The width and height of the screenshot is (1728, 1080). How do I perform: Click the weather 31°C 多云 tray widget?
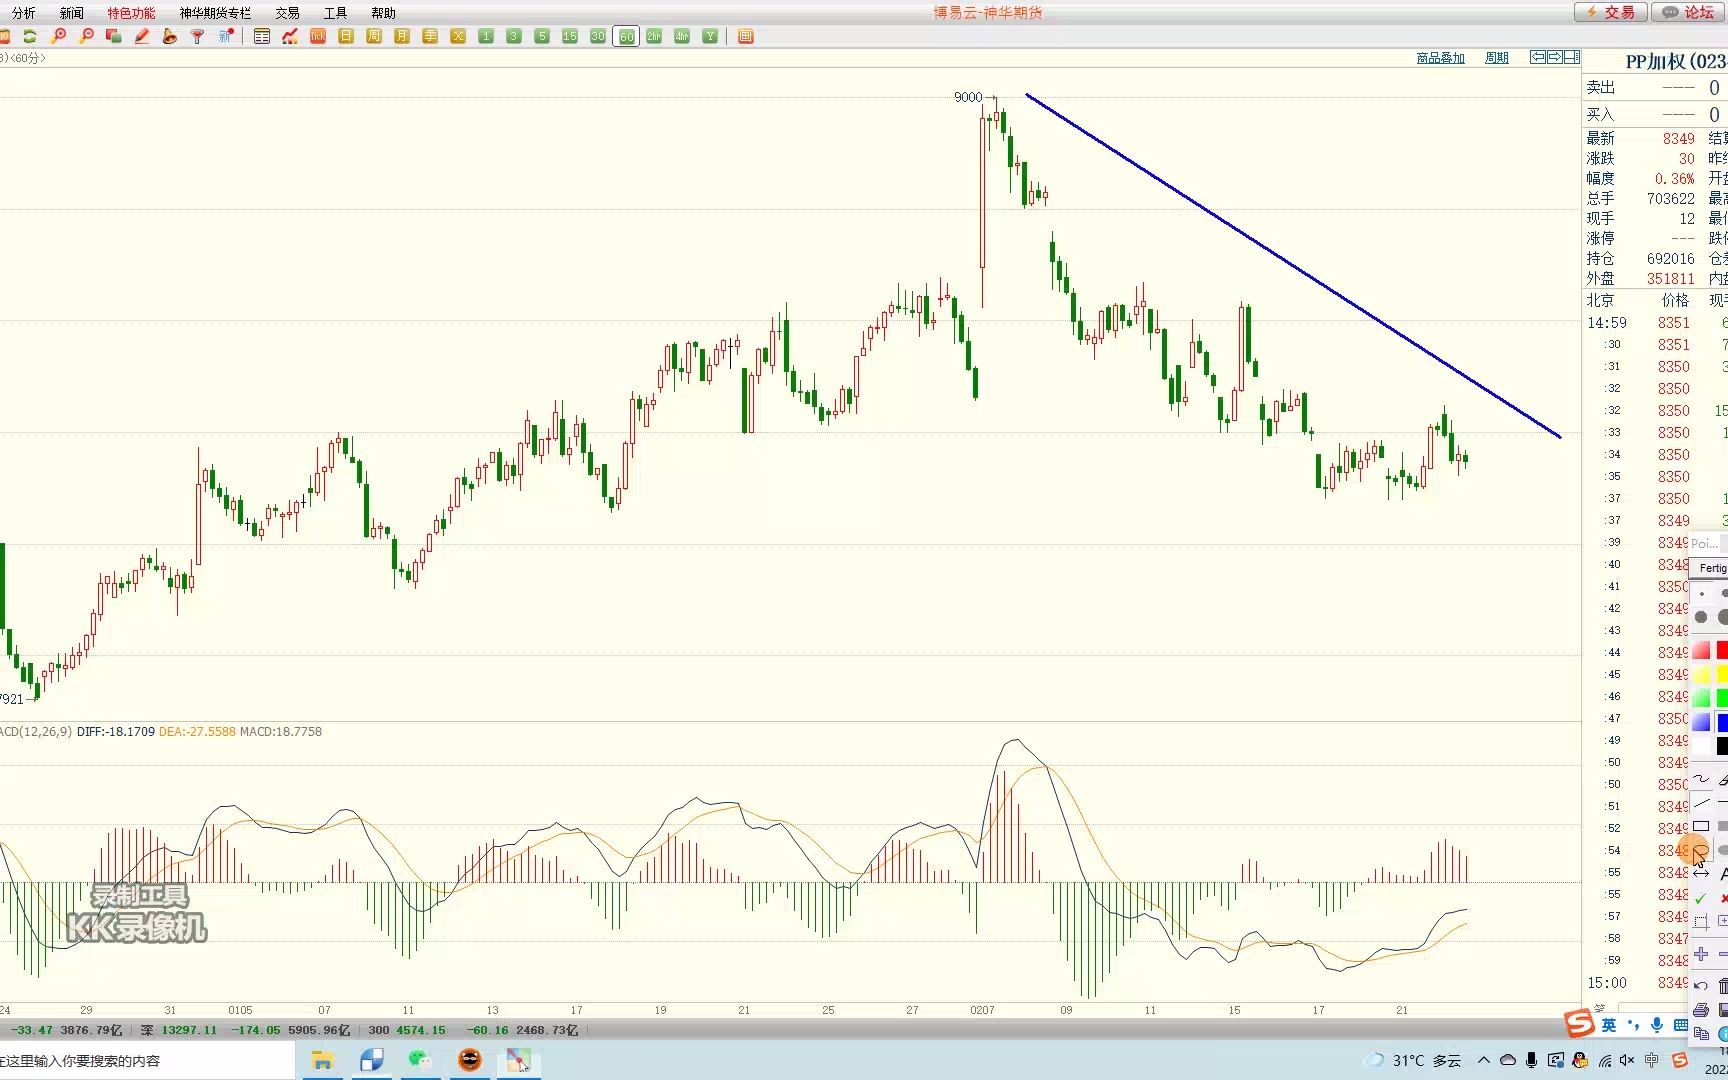coord(1414,1060)
